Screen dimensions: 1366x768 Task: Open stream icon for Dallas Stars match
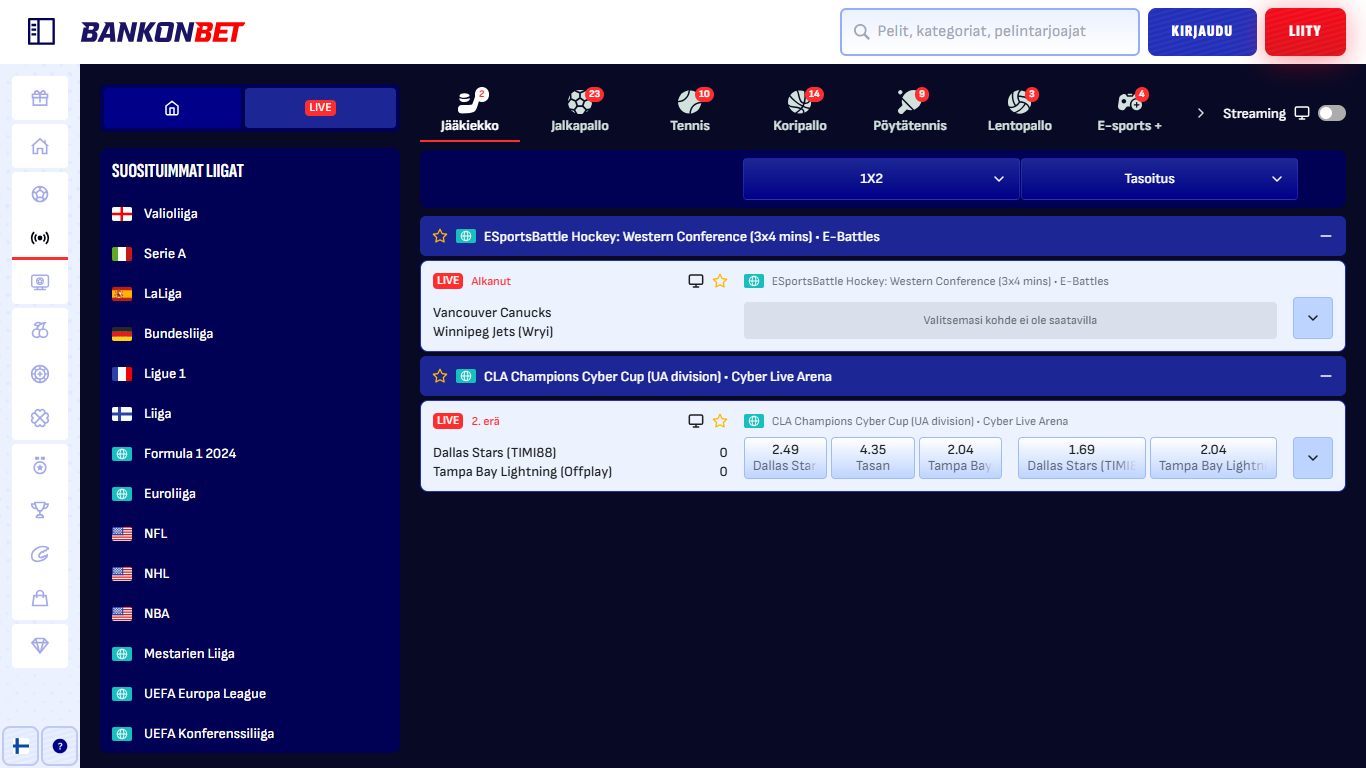(x=696, y=421)
